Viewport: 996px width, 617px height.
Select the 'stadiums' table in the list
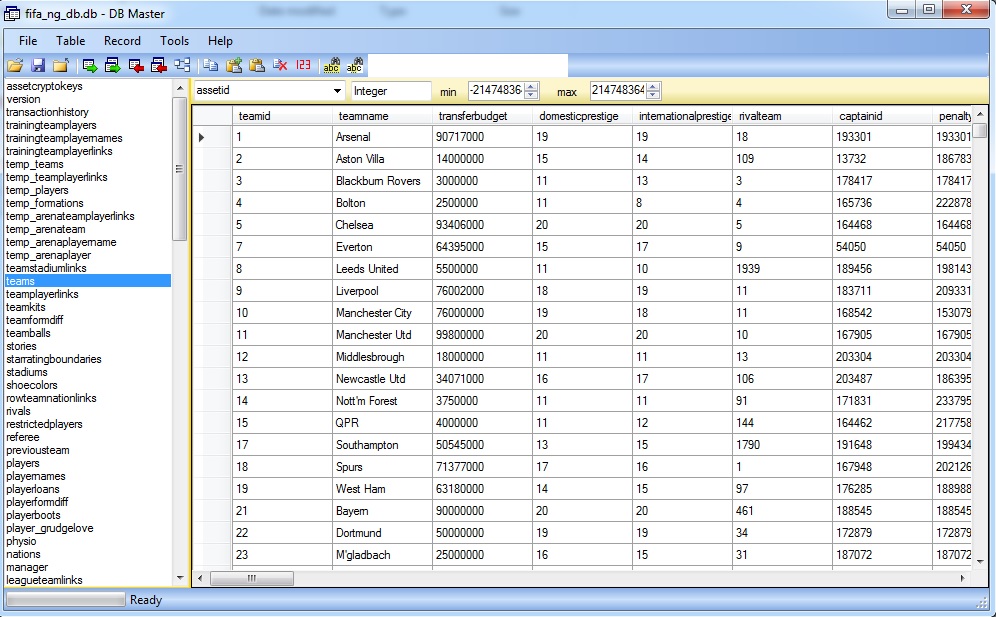pyautogui.click(x=27, y=372)
